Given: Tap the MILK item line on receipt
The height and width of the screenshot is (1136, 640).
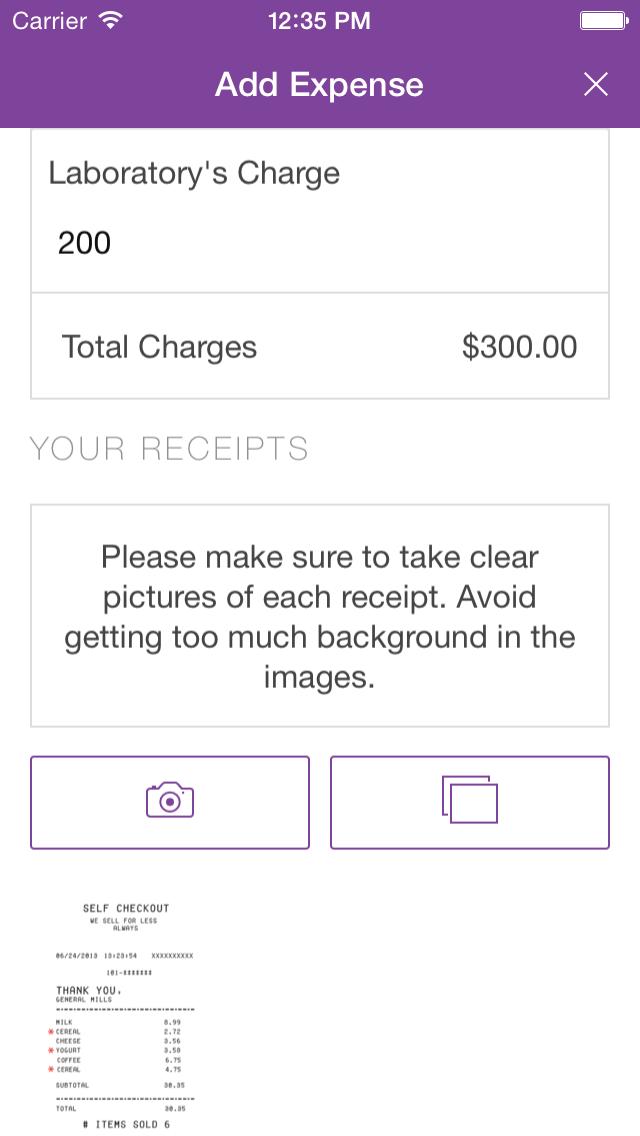Looking at the screenshot, I should 118,1022.
